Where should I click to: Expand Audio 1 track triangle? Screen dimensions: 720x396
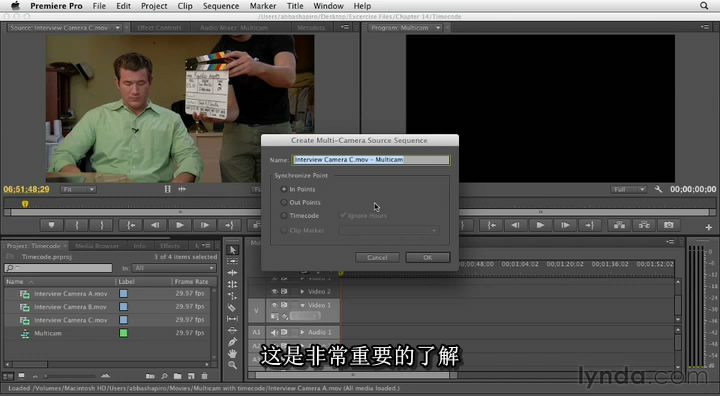click(x=302, y=332)
